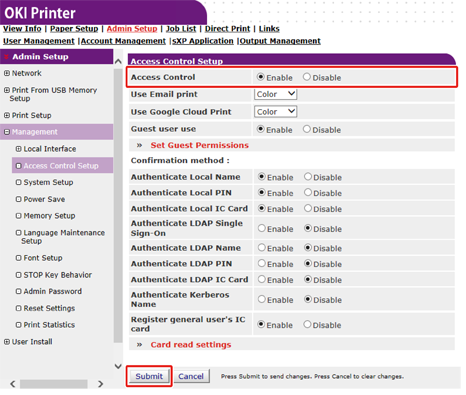Open the Use Google Cloud Print dropdown
The height and width of the screenshot is (395, 466).
click(275, 112)
